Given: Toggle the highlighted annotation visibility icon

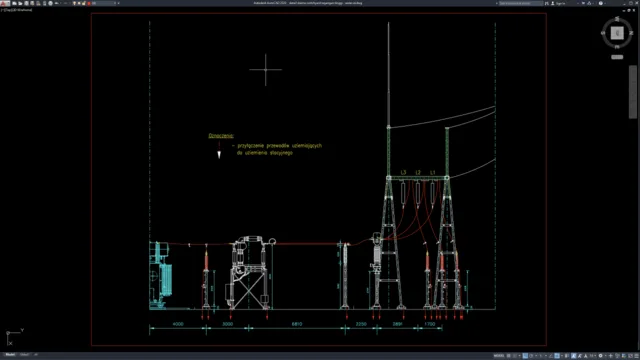Looking at the screenshot, I should pos(573,356).
